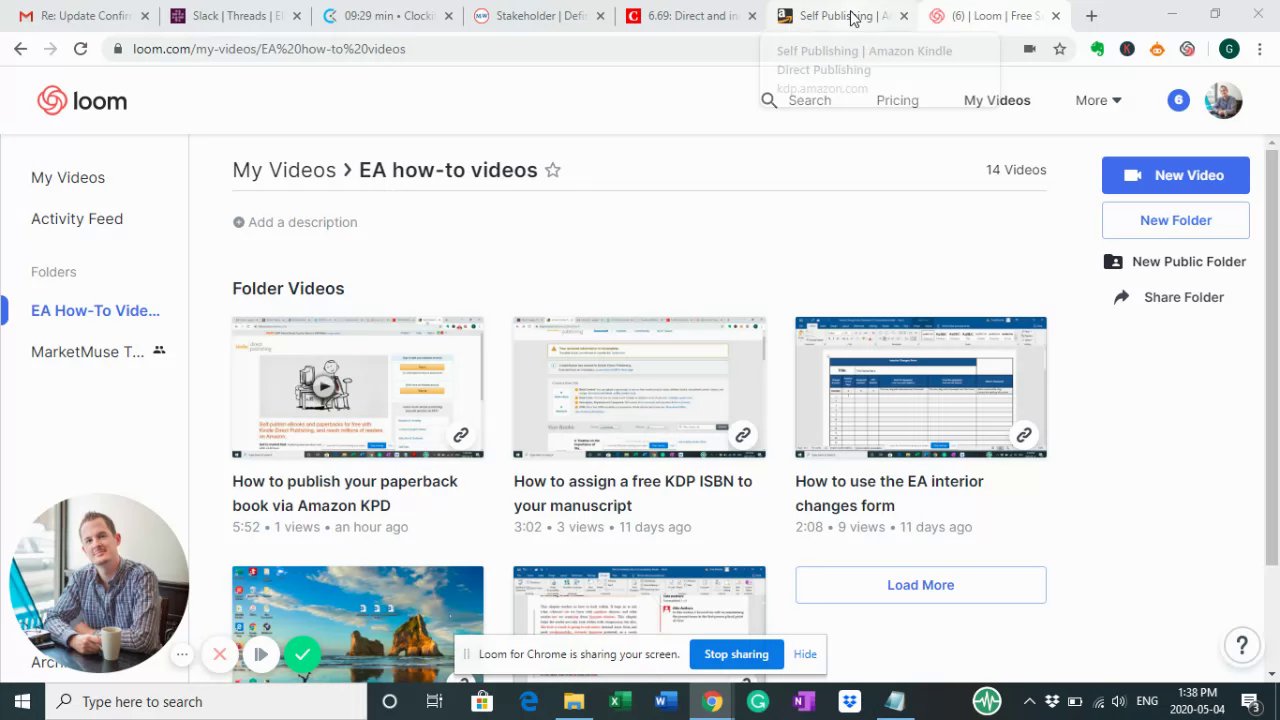Pause the Loom recording
The width and height of the screenshot is (1280, 720).
coord(260,655)
